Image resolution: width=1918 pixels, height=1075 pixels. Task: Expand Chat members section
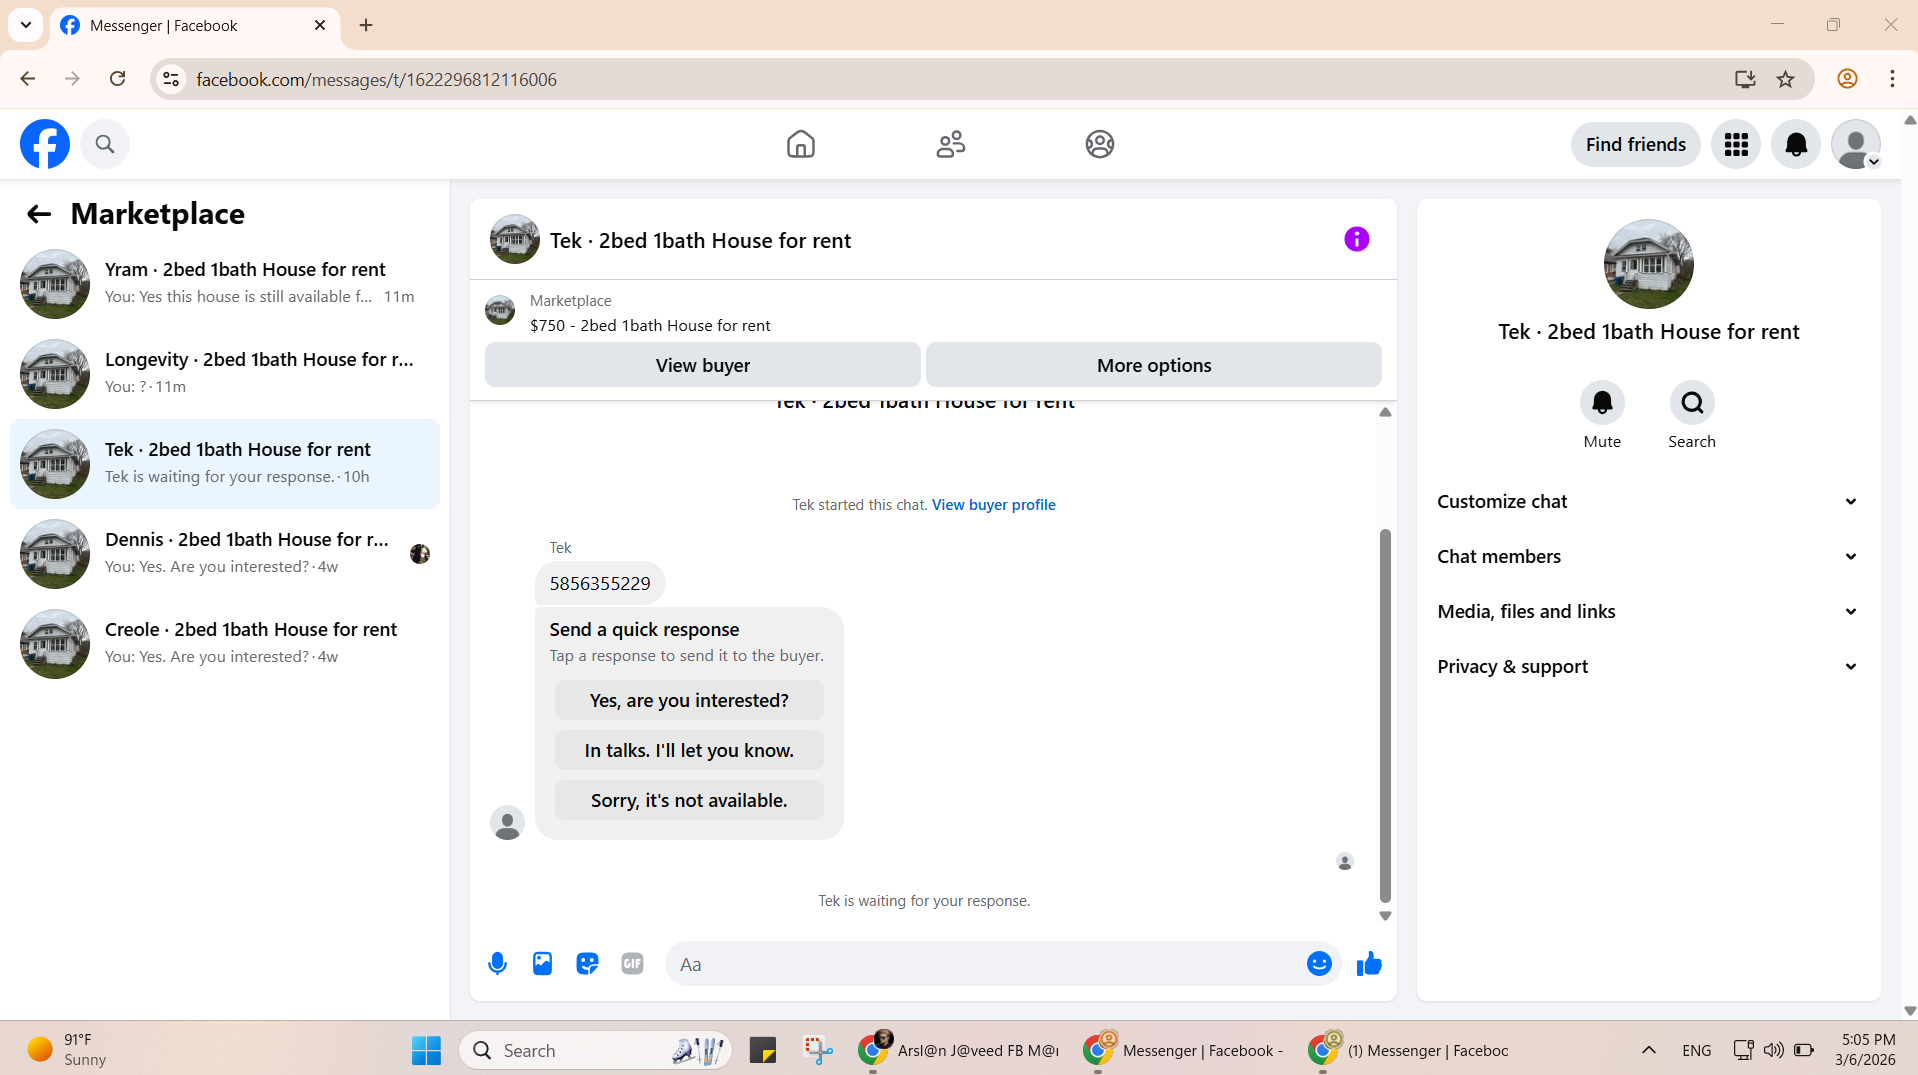pyautogui.click(x=1648, y=557)
